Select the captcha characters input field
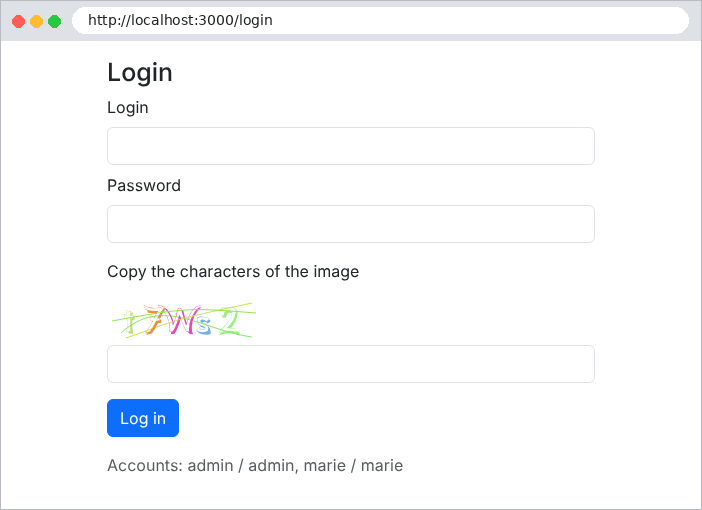Screen dimensions: 702x510 click(x=351, y=364)
